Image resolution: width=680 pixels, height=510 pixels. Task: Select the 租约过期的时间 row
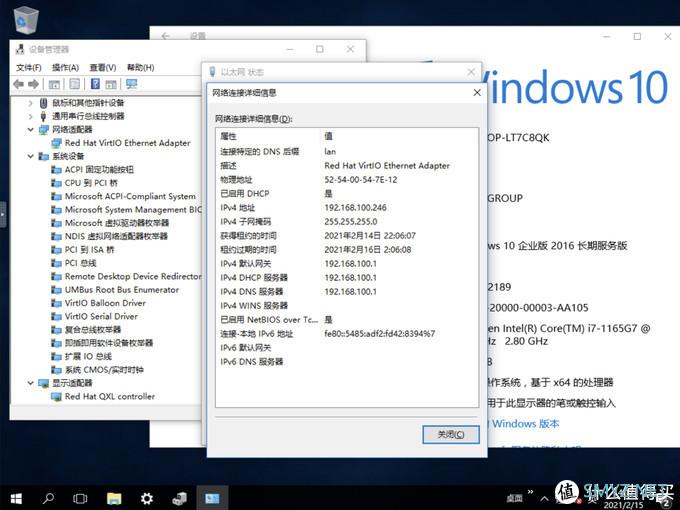pos(347,249)
